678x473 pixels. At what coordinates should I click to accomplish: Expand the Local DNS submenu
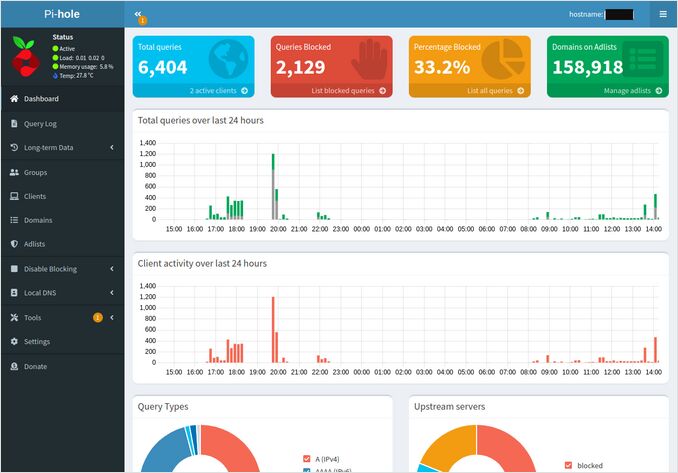(111, 293)
